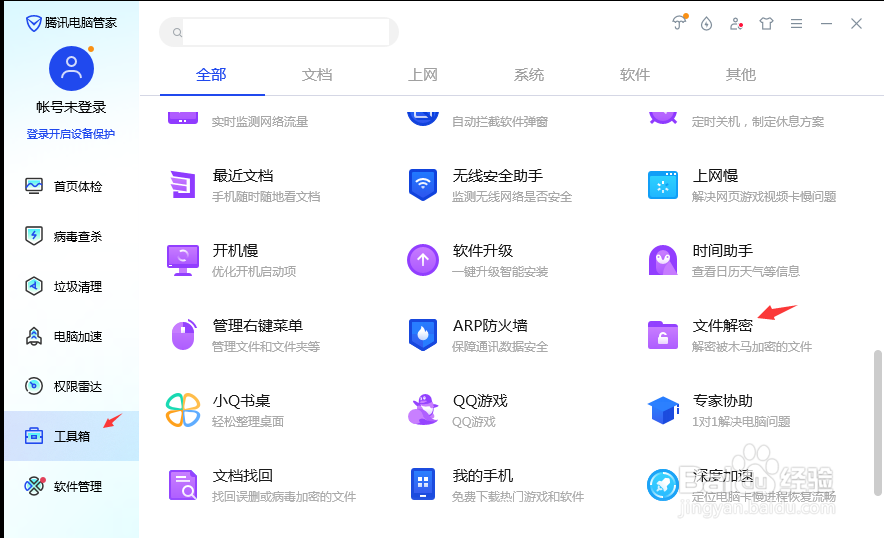Click the 查看日历天气等信息 description
Viewport: 884px width, 538px height.
pyautogui.click(x=746, y=272)
